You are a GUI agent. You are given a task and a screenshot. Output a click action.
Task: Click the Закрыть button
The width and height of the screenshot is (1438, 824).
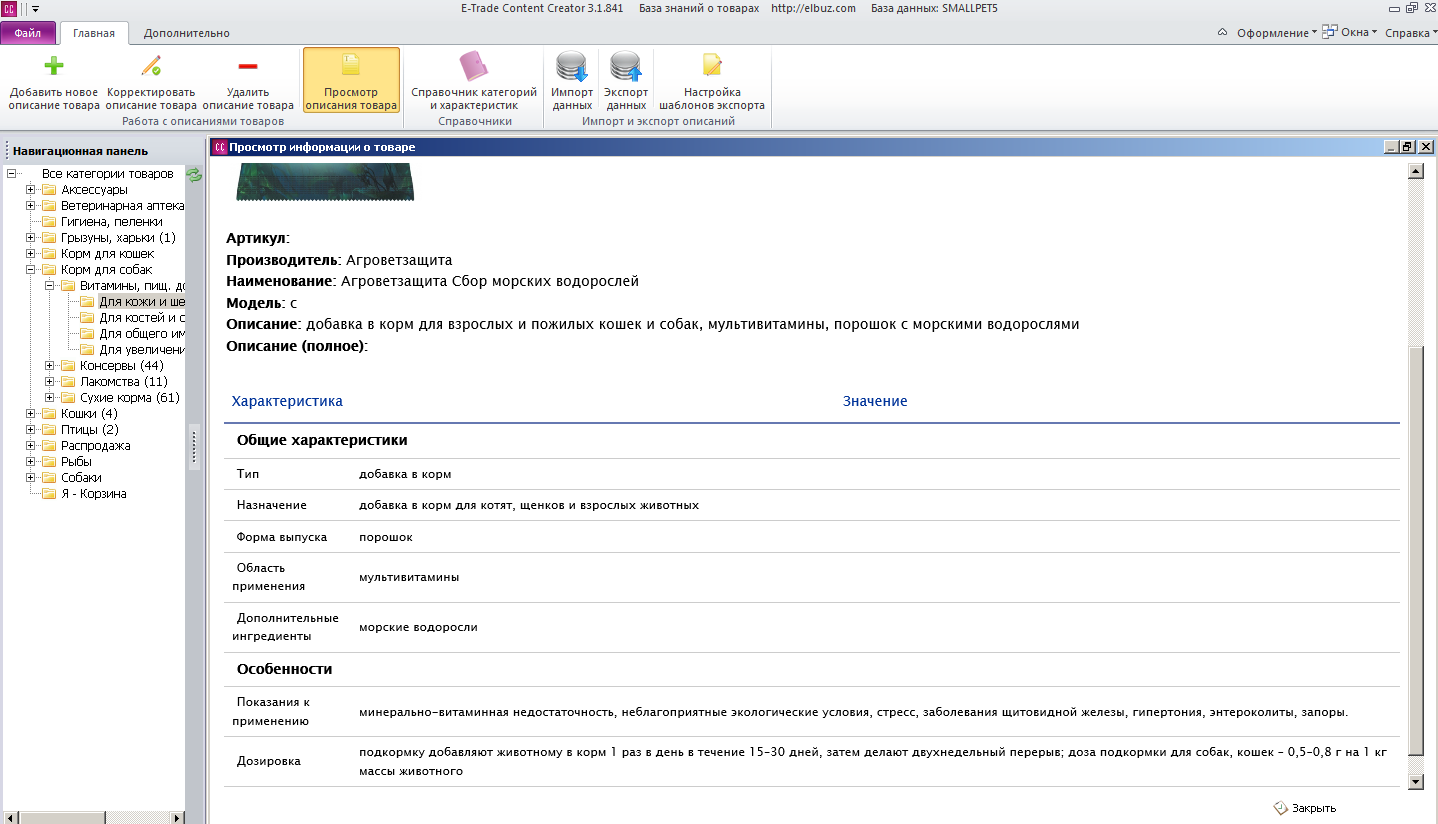(x=1305, y=808)
